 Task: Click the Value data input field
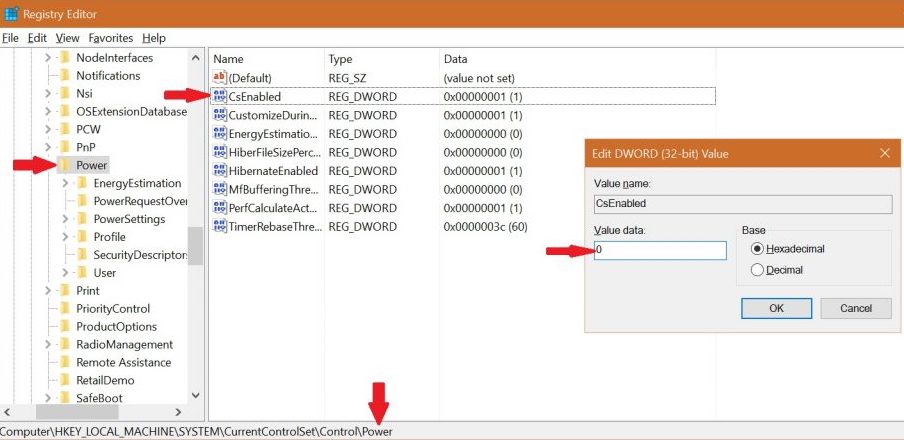pos(660,250)
